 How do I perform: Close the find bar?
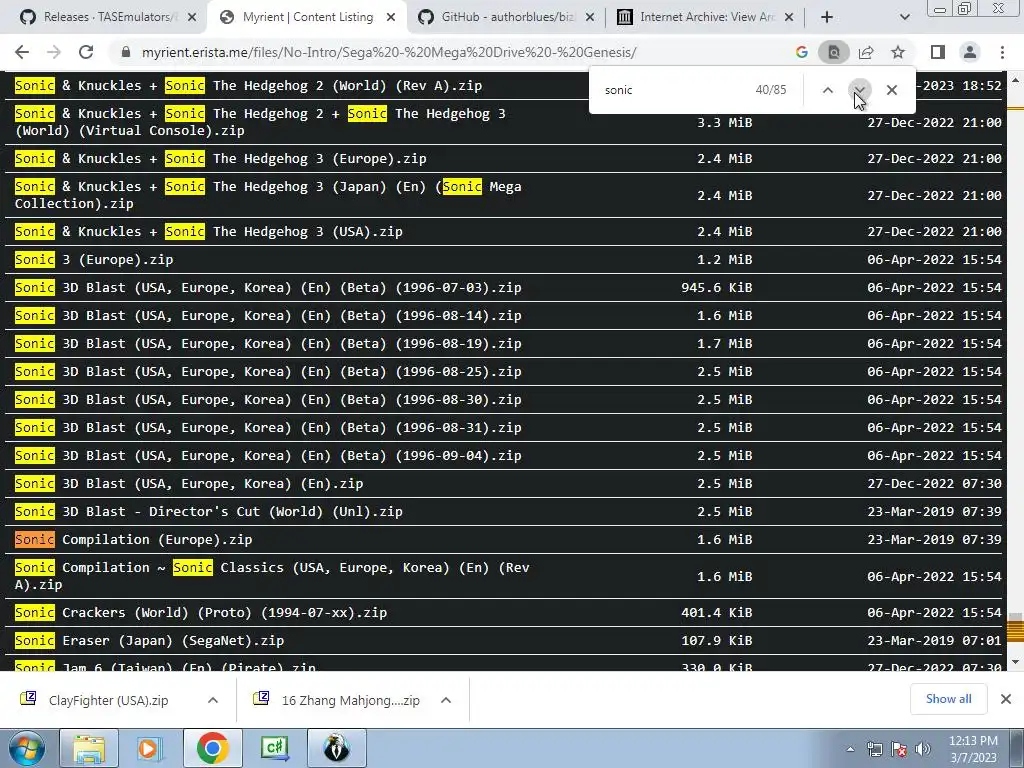coord(891,90)
